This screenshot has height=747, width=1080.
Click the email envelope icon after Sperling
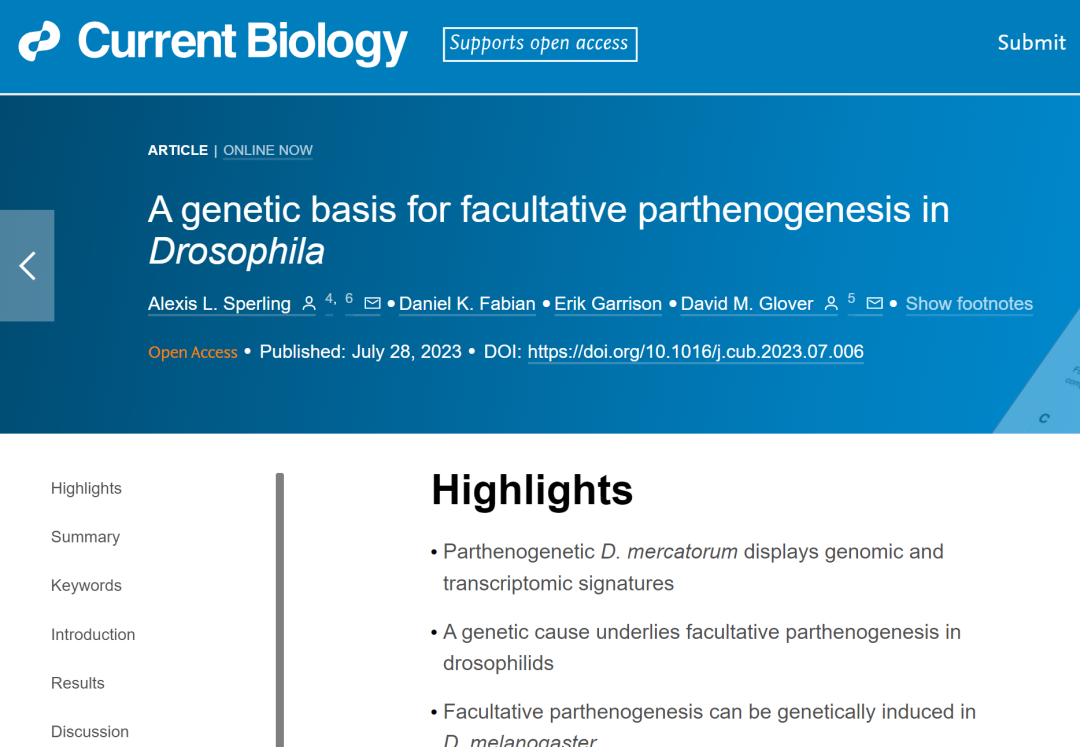(373, 304)
